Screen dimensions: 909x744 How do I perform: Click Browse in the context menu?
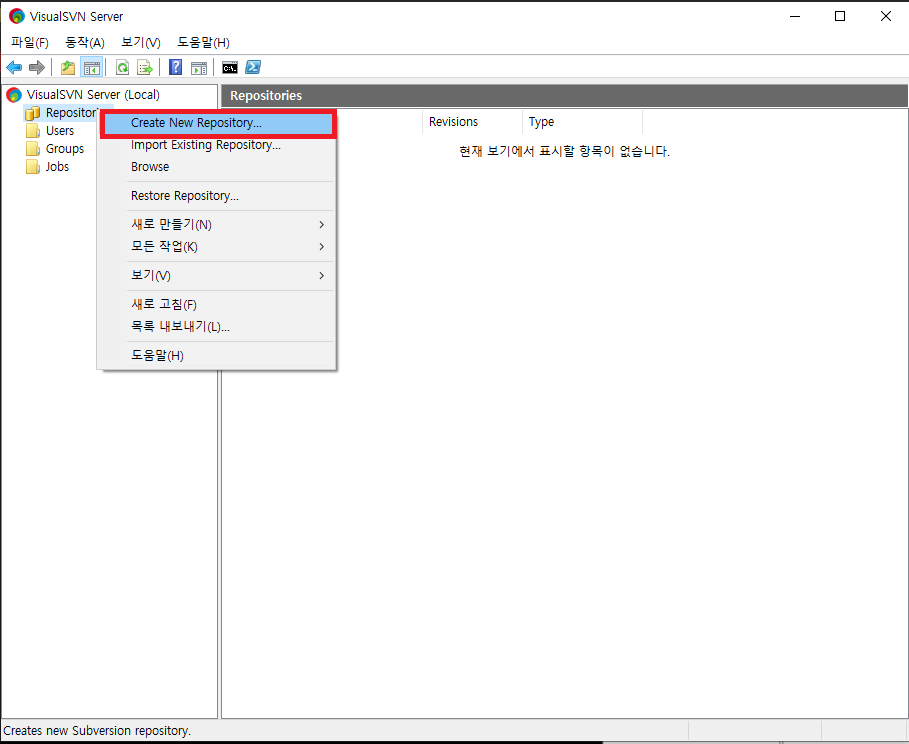pos(217,167)
